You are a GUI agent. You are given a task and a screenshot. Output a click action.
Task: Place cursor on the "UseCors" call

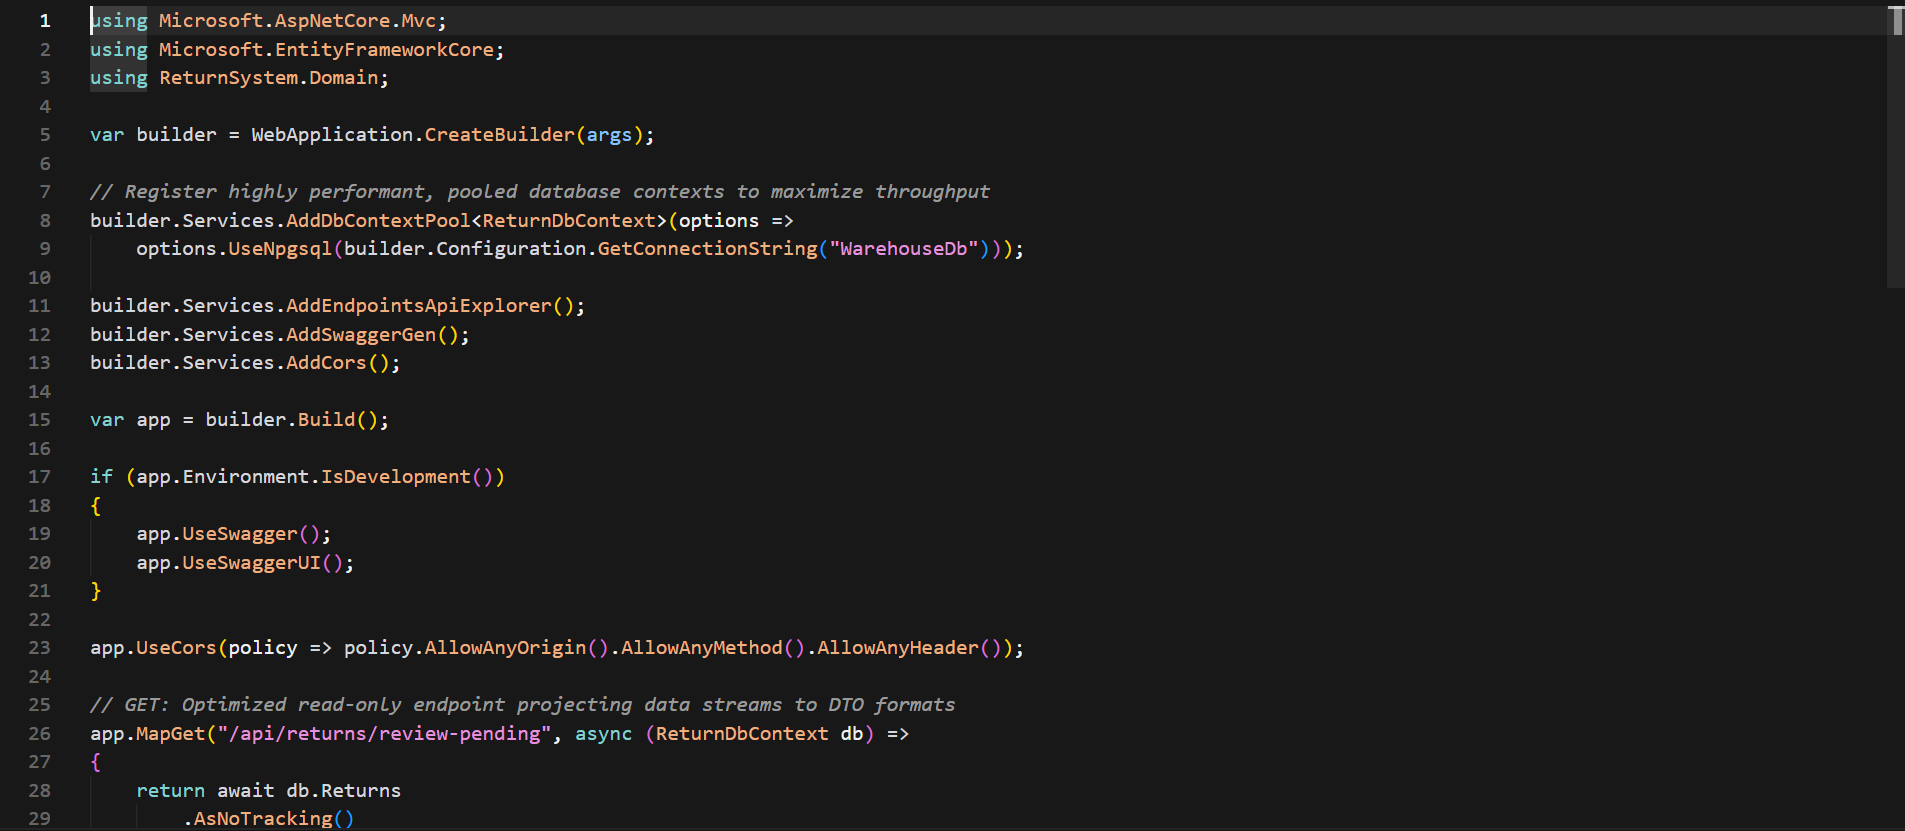tap(176, 648)
